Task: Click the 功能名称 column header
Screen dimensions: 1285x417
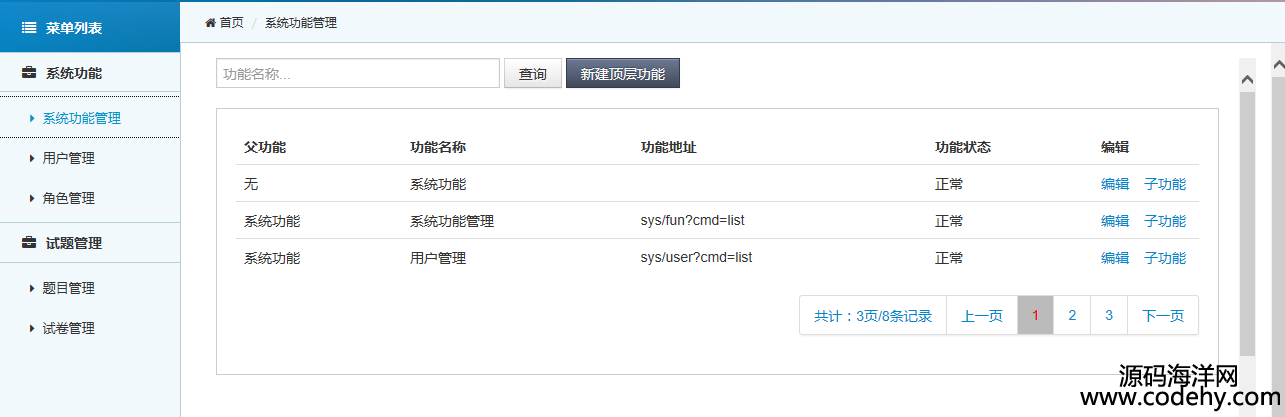Action: point(438,147)
